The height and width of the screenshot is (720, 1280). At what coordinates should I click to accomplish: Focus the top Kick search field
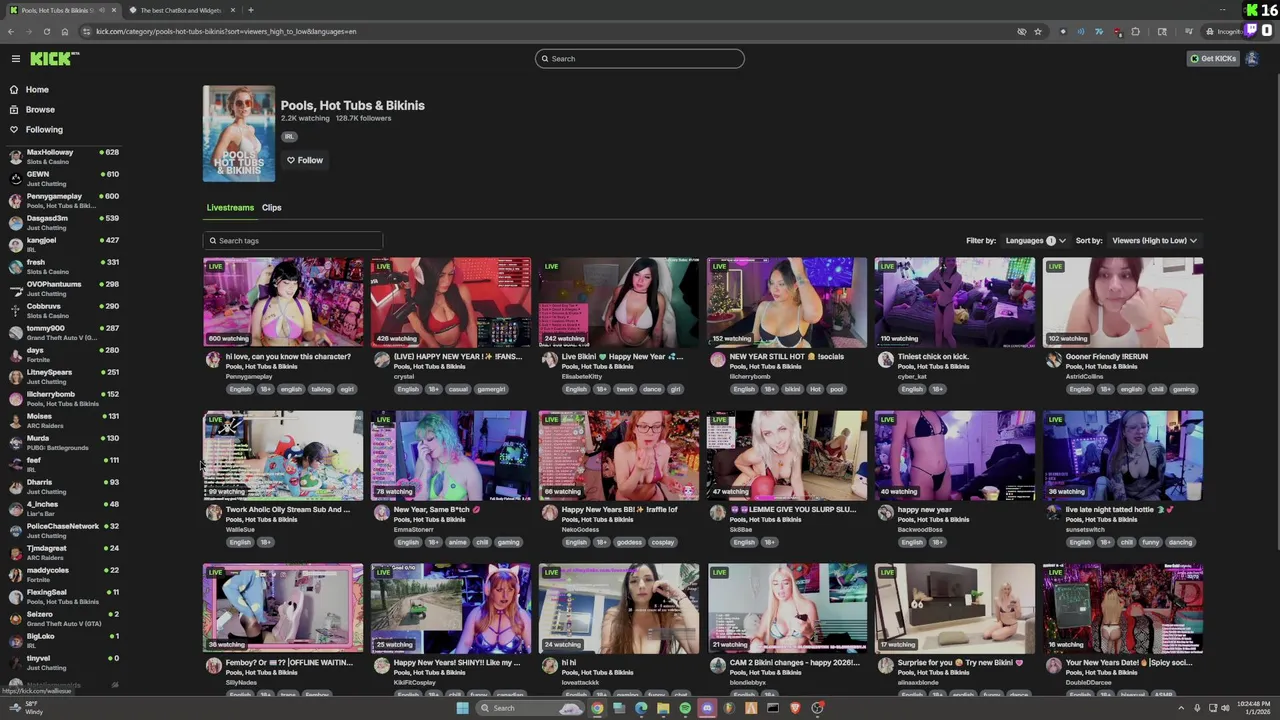click(640, 59)
